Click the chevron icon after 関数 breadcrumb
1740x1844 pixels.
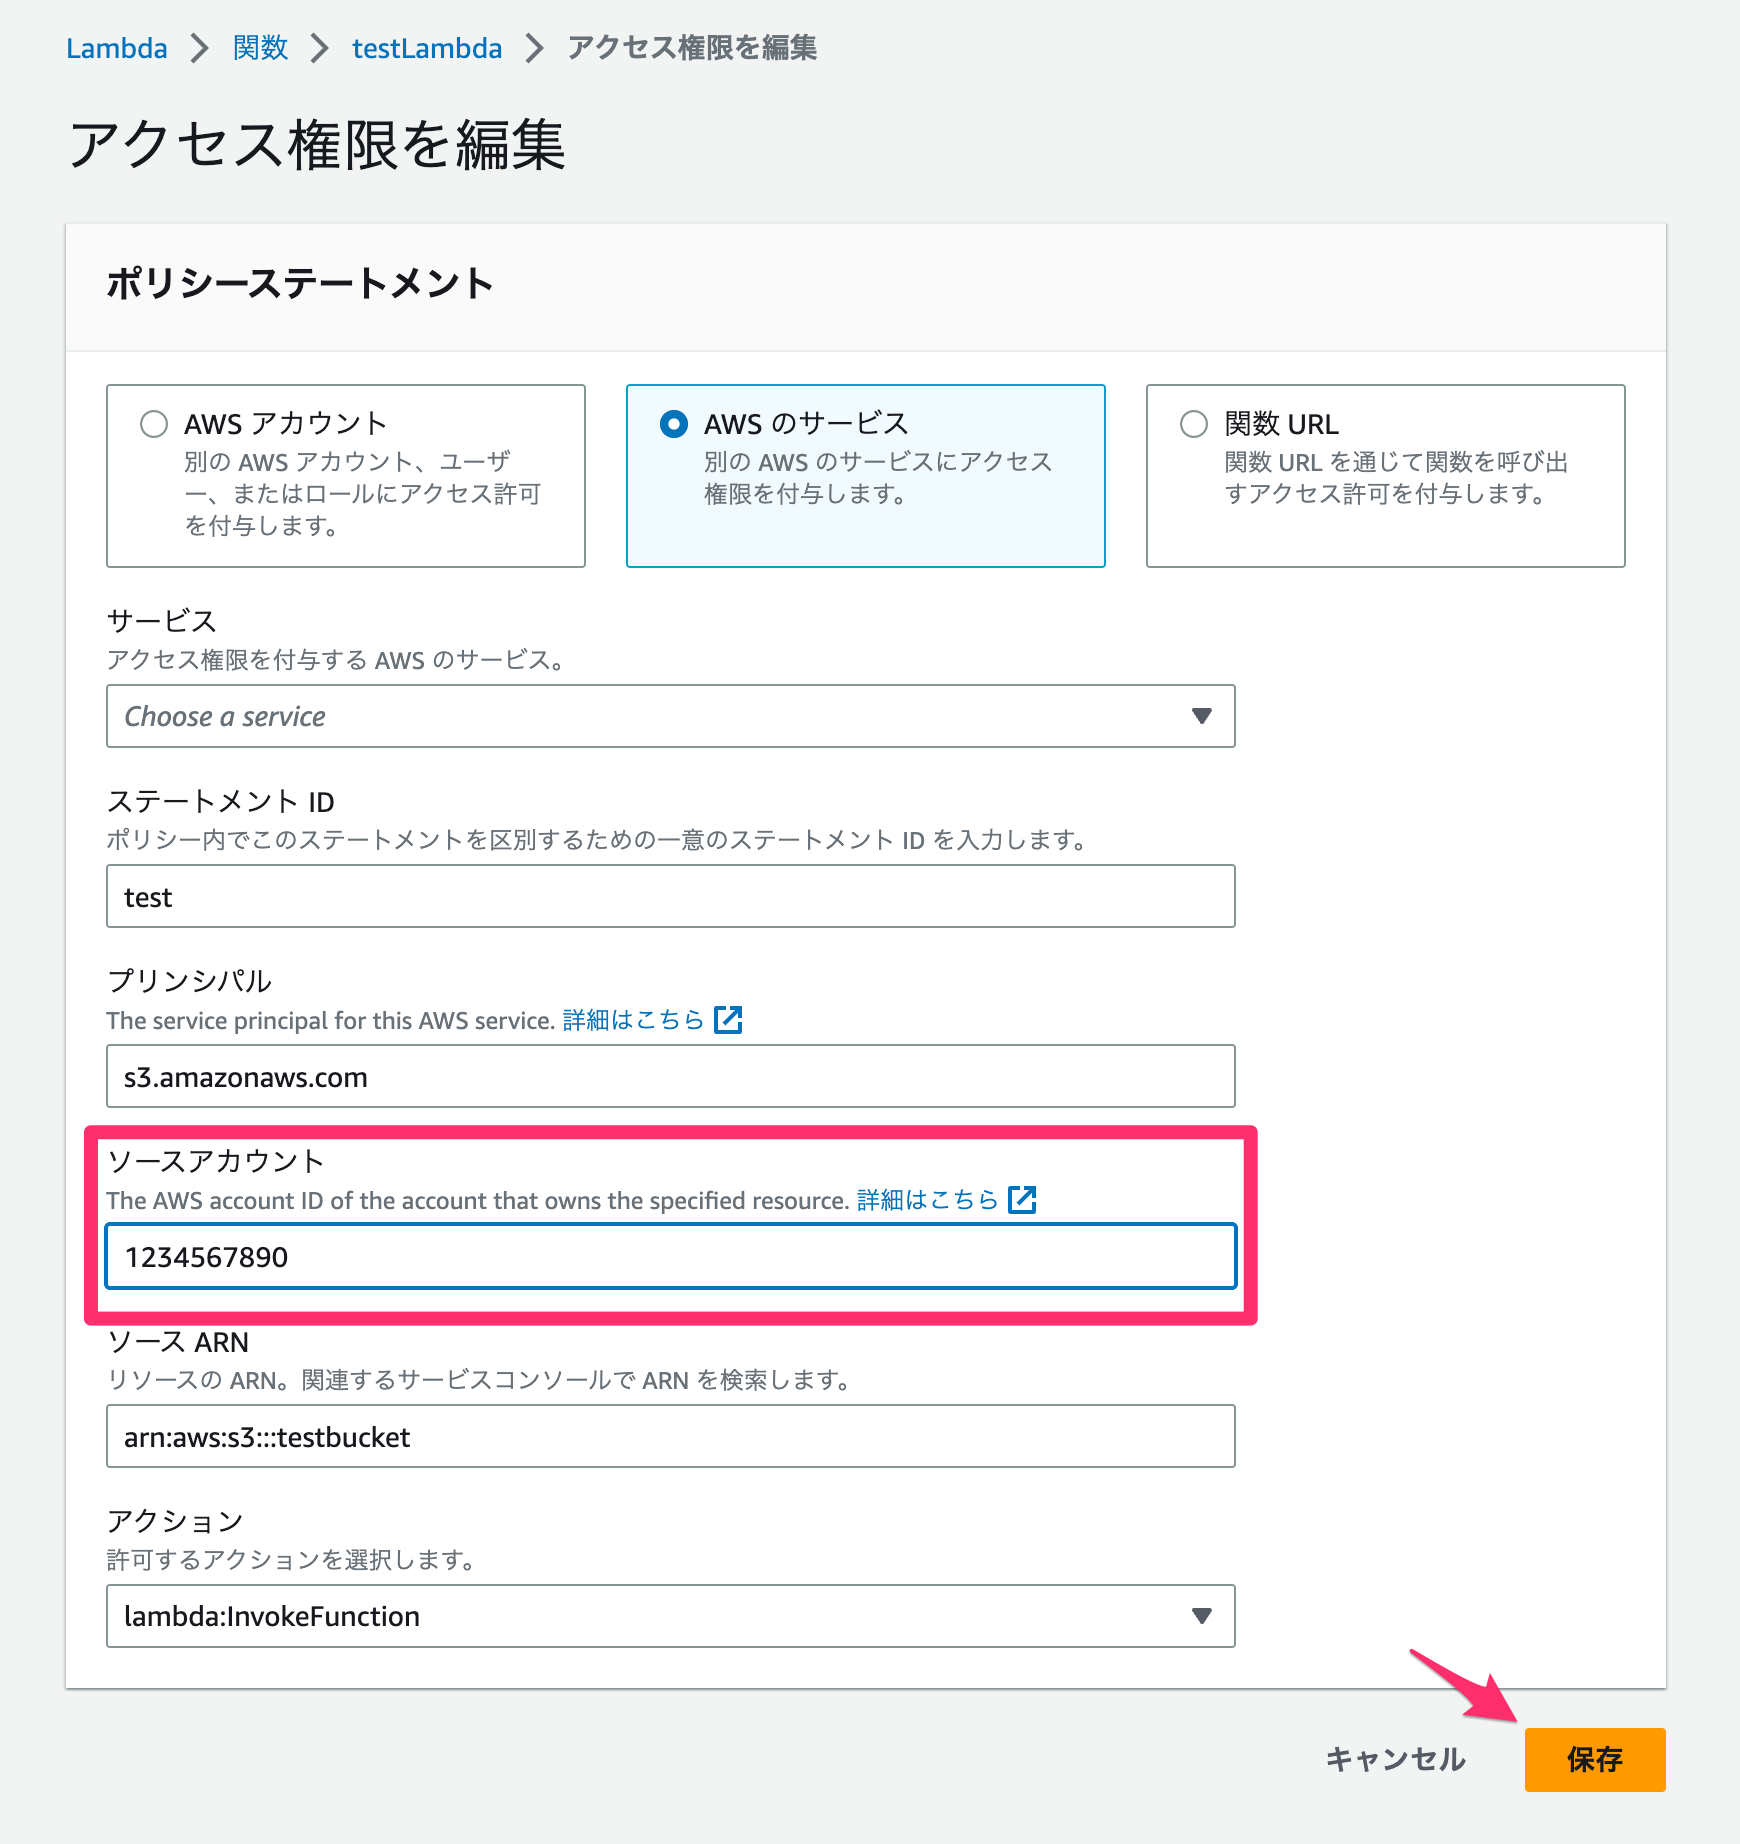pyautogui.click(x=320, y=48)
